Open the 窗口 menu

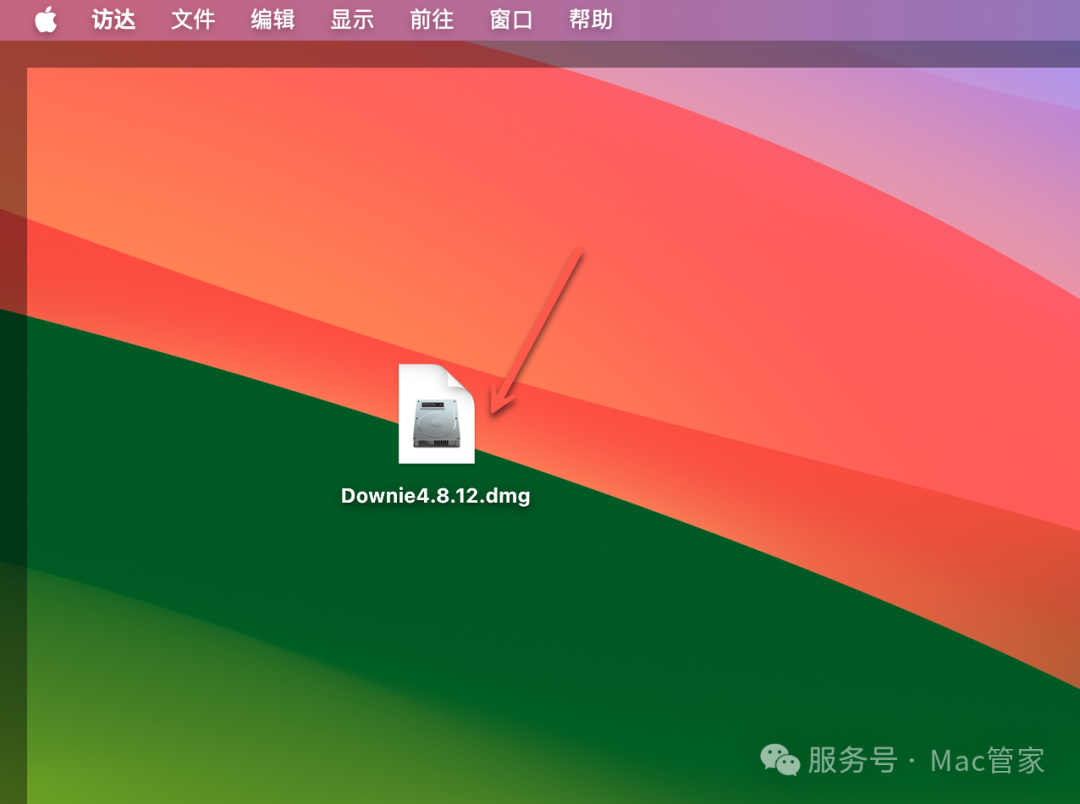[x=511, y=19]
